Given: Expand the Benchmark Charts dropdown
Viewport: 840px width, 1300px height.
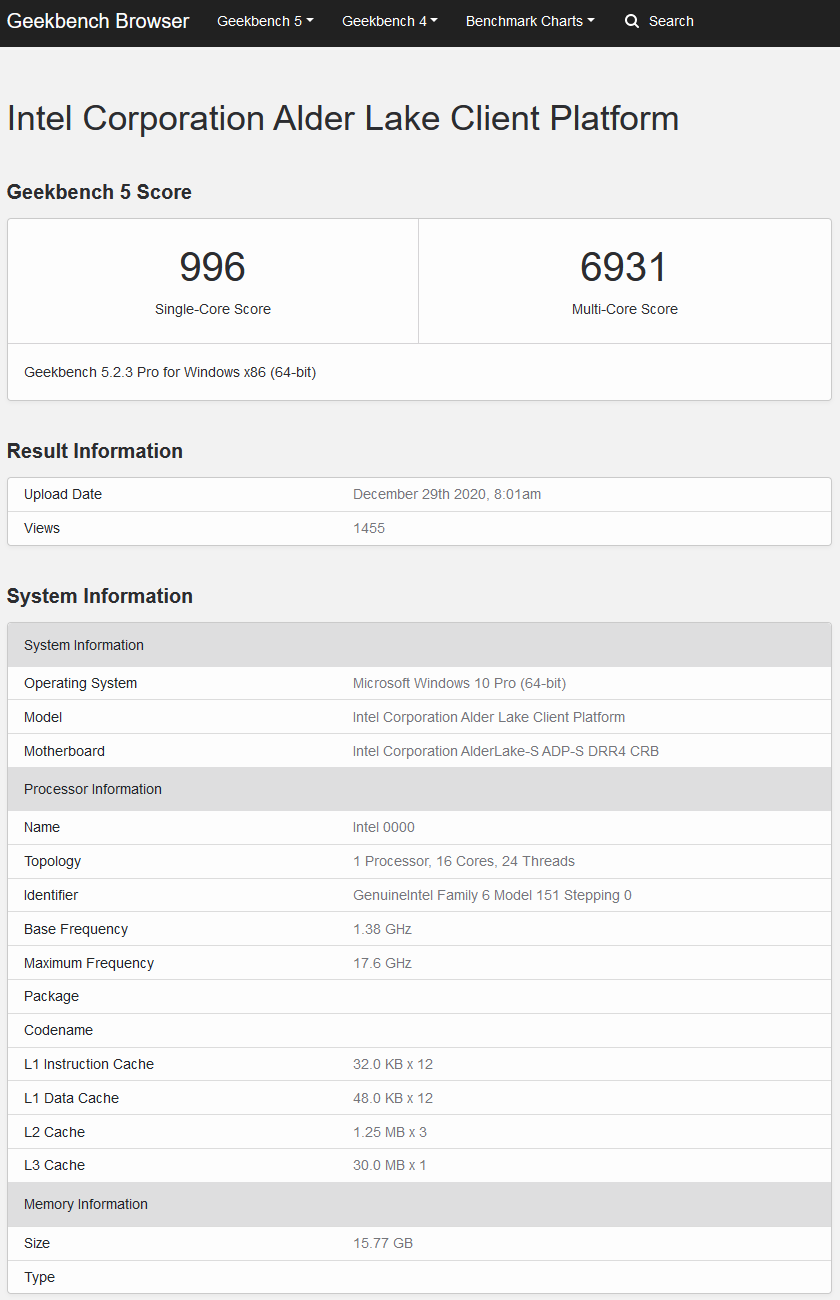Looking at the screenshot, I should [x=530, y=21].
